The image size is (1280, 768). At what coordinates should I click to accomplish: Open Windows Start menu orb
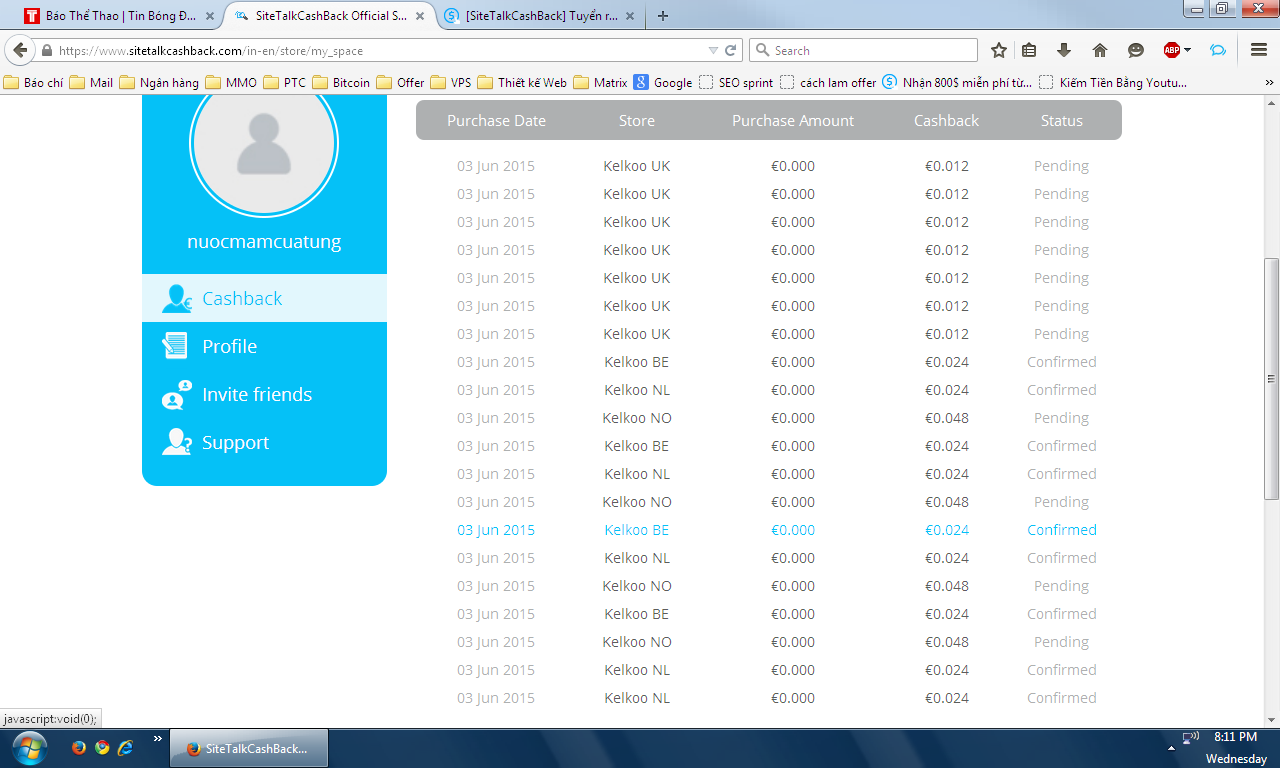[29, 747]
